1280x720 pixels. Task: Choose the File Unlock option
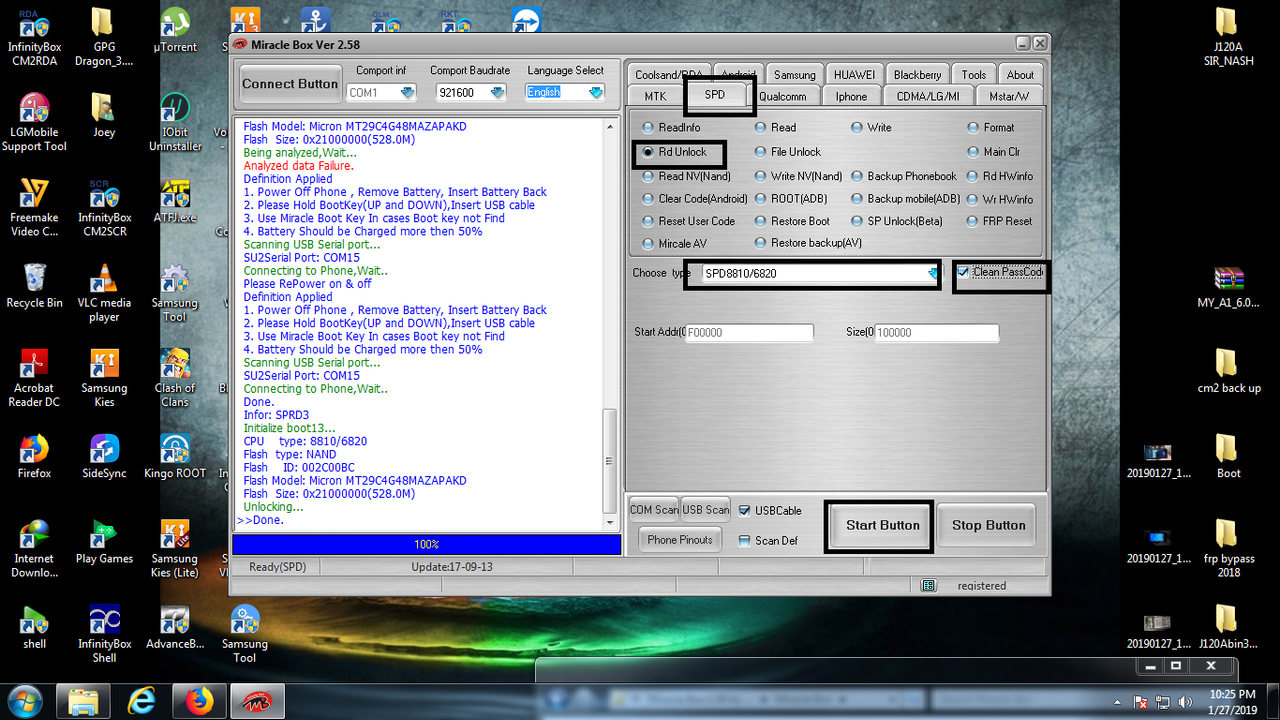coord(788,152)
